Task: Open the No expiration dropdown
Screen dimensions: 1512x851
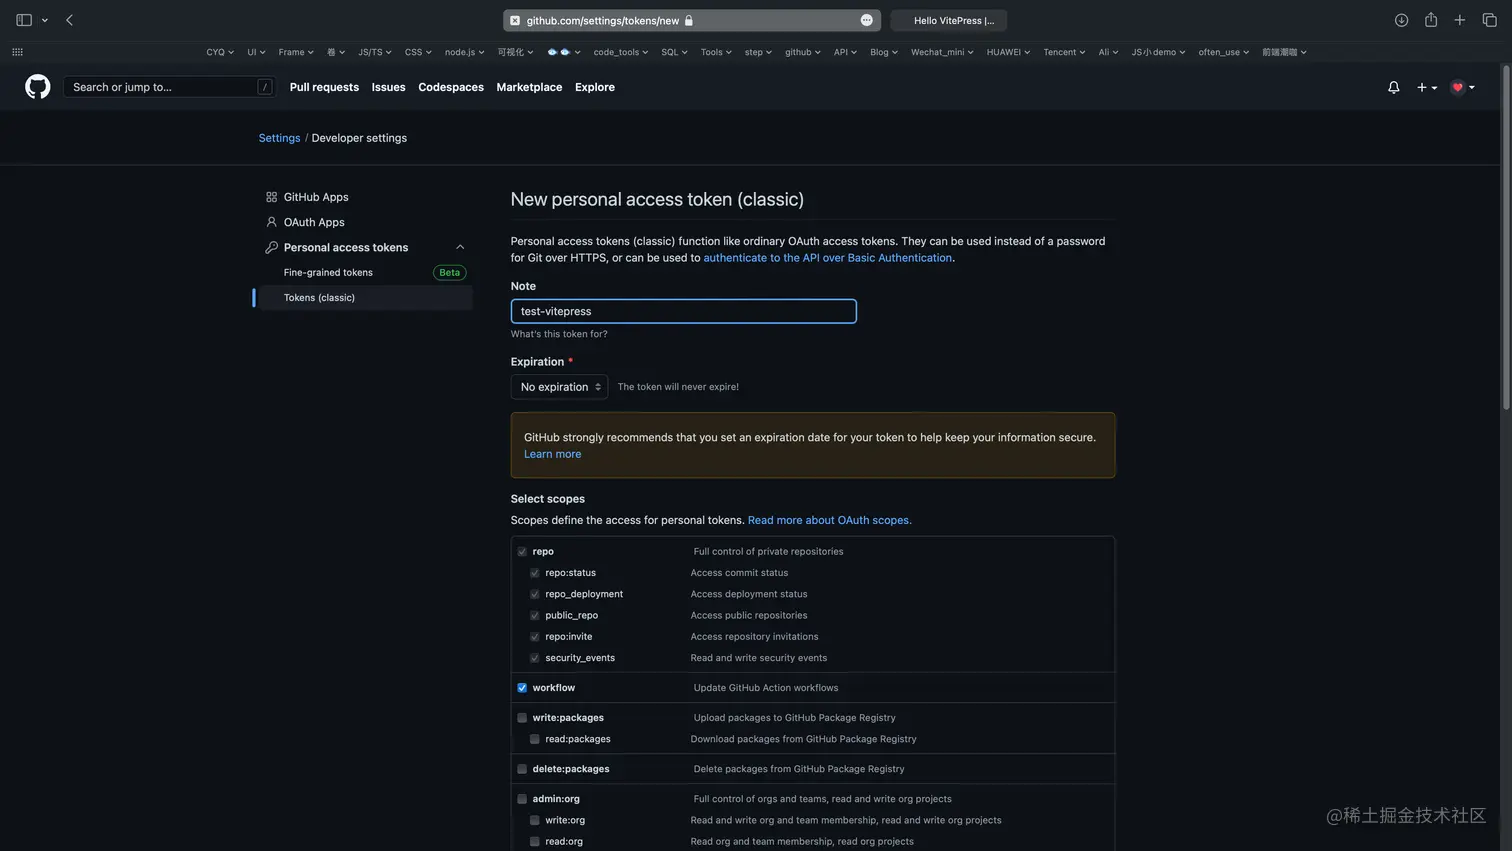Action: 559,387
